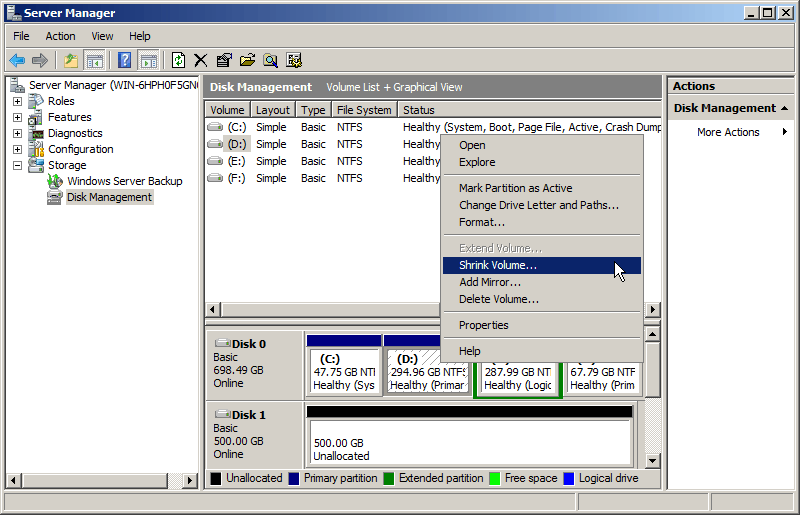Click the blue Help question mark icon

tap(125, 60)
